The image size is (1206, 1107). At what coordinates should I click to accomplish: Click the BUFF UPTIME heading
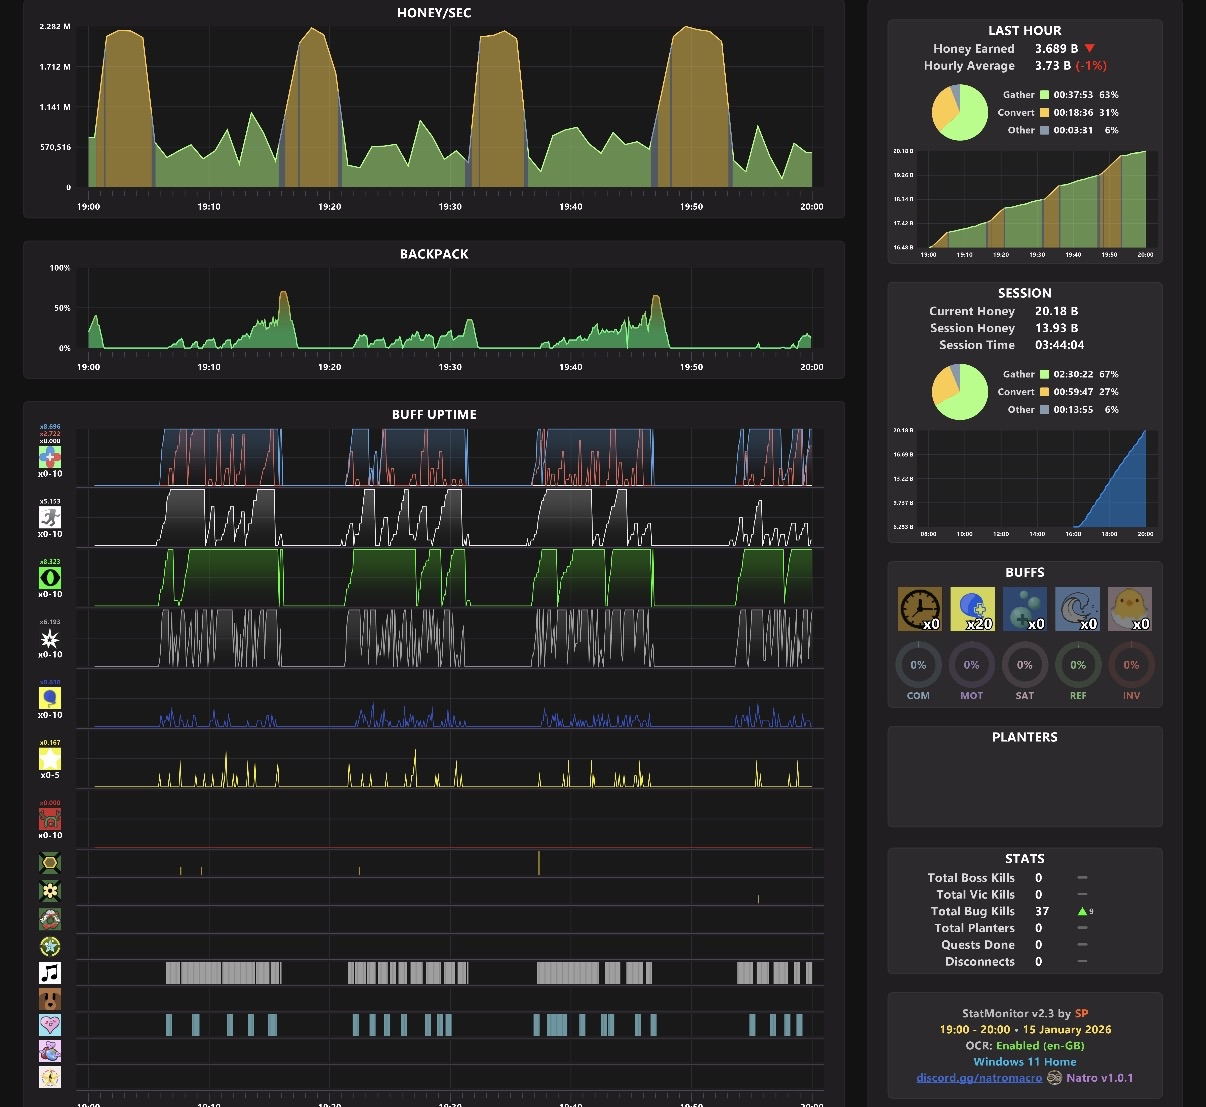click(x=434, y=414)
